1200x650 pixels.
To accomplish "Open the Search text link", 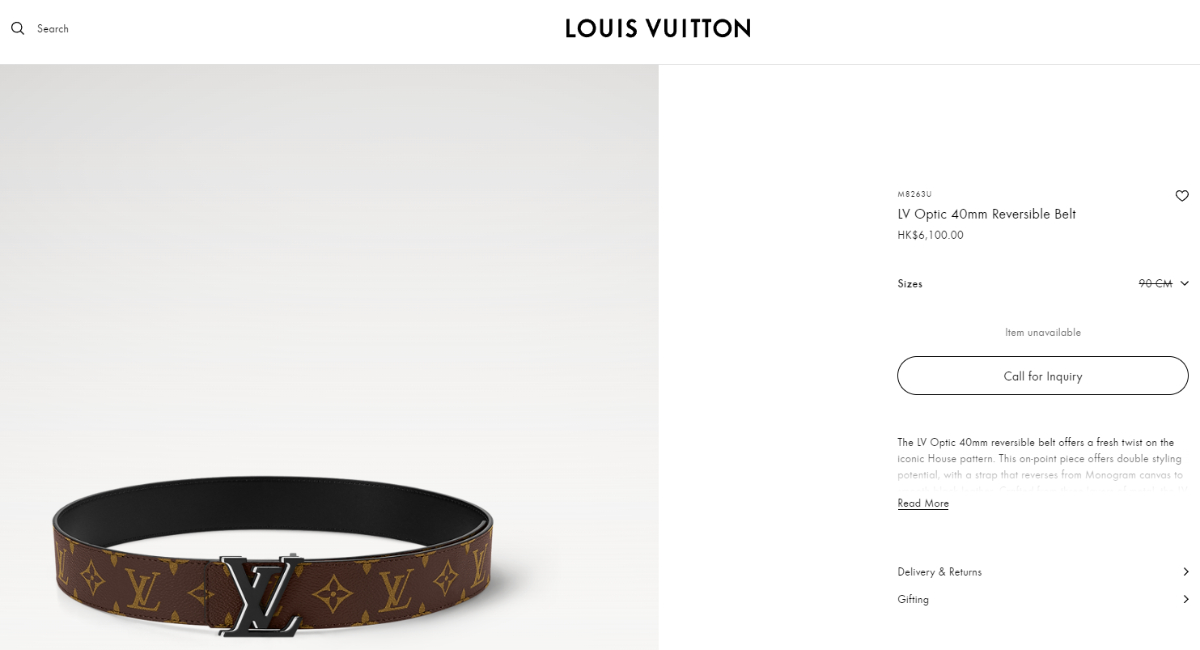I will click(x=53, y=29).
